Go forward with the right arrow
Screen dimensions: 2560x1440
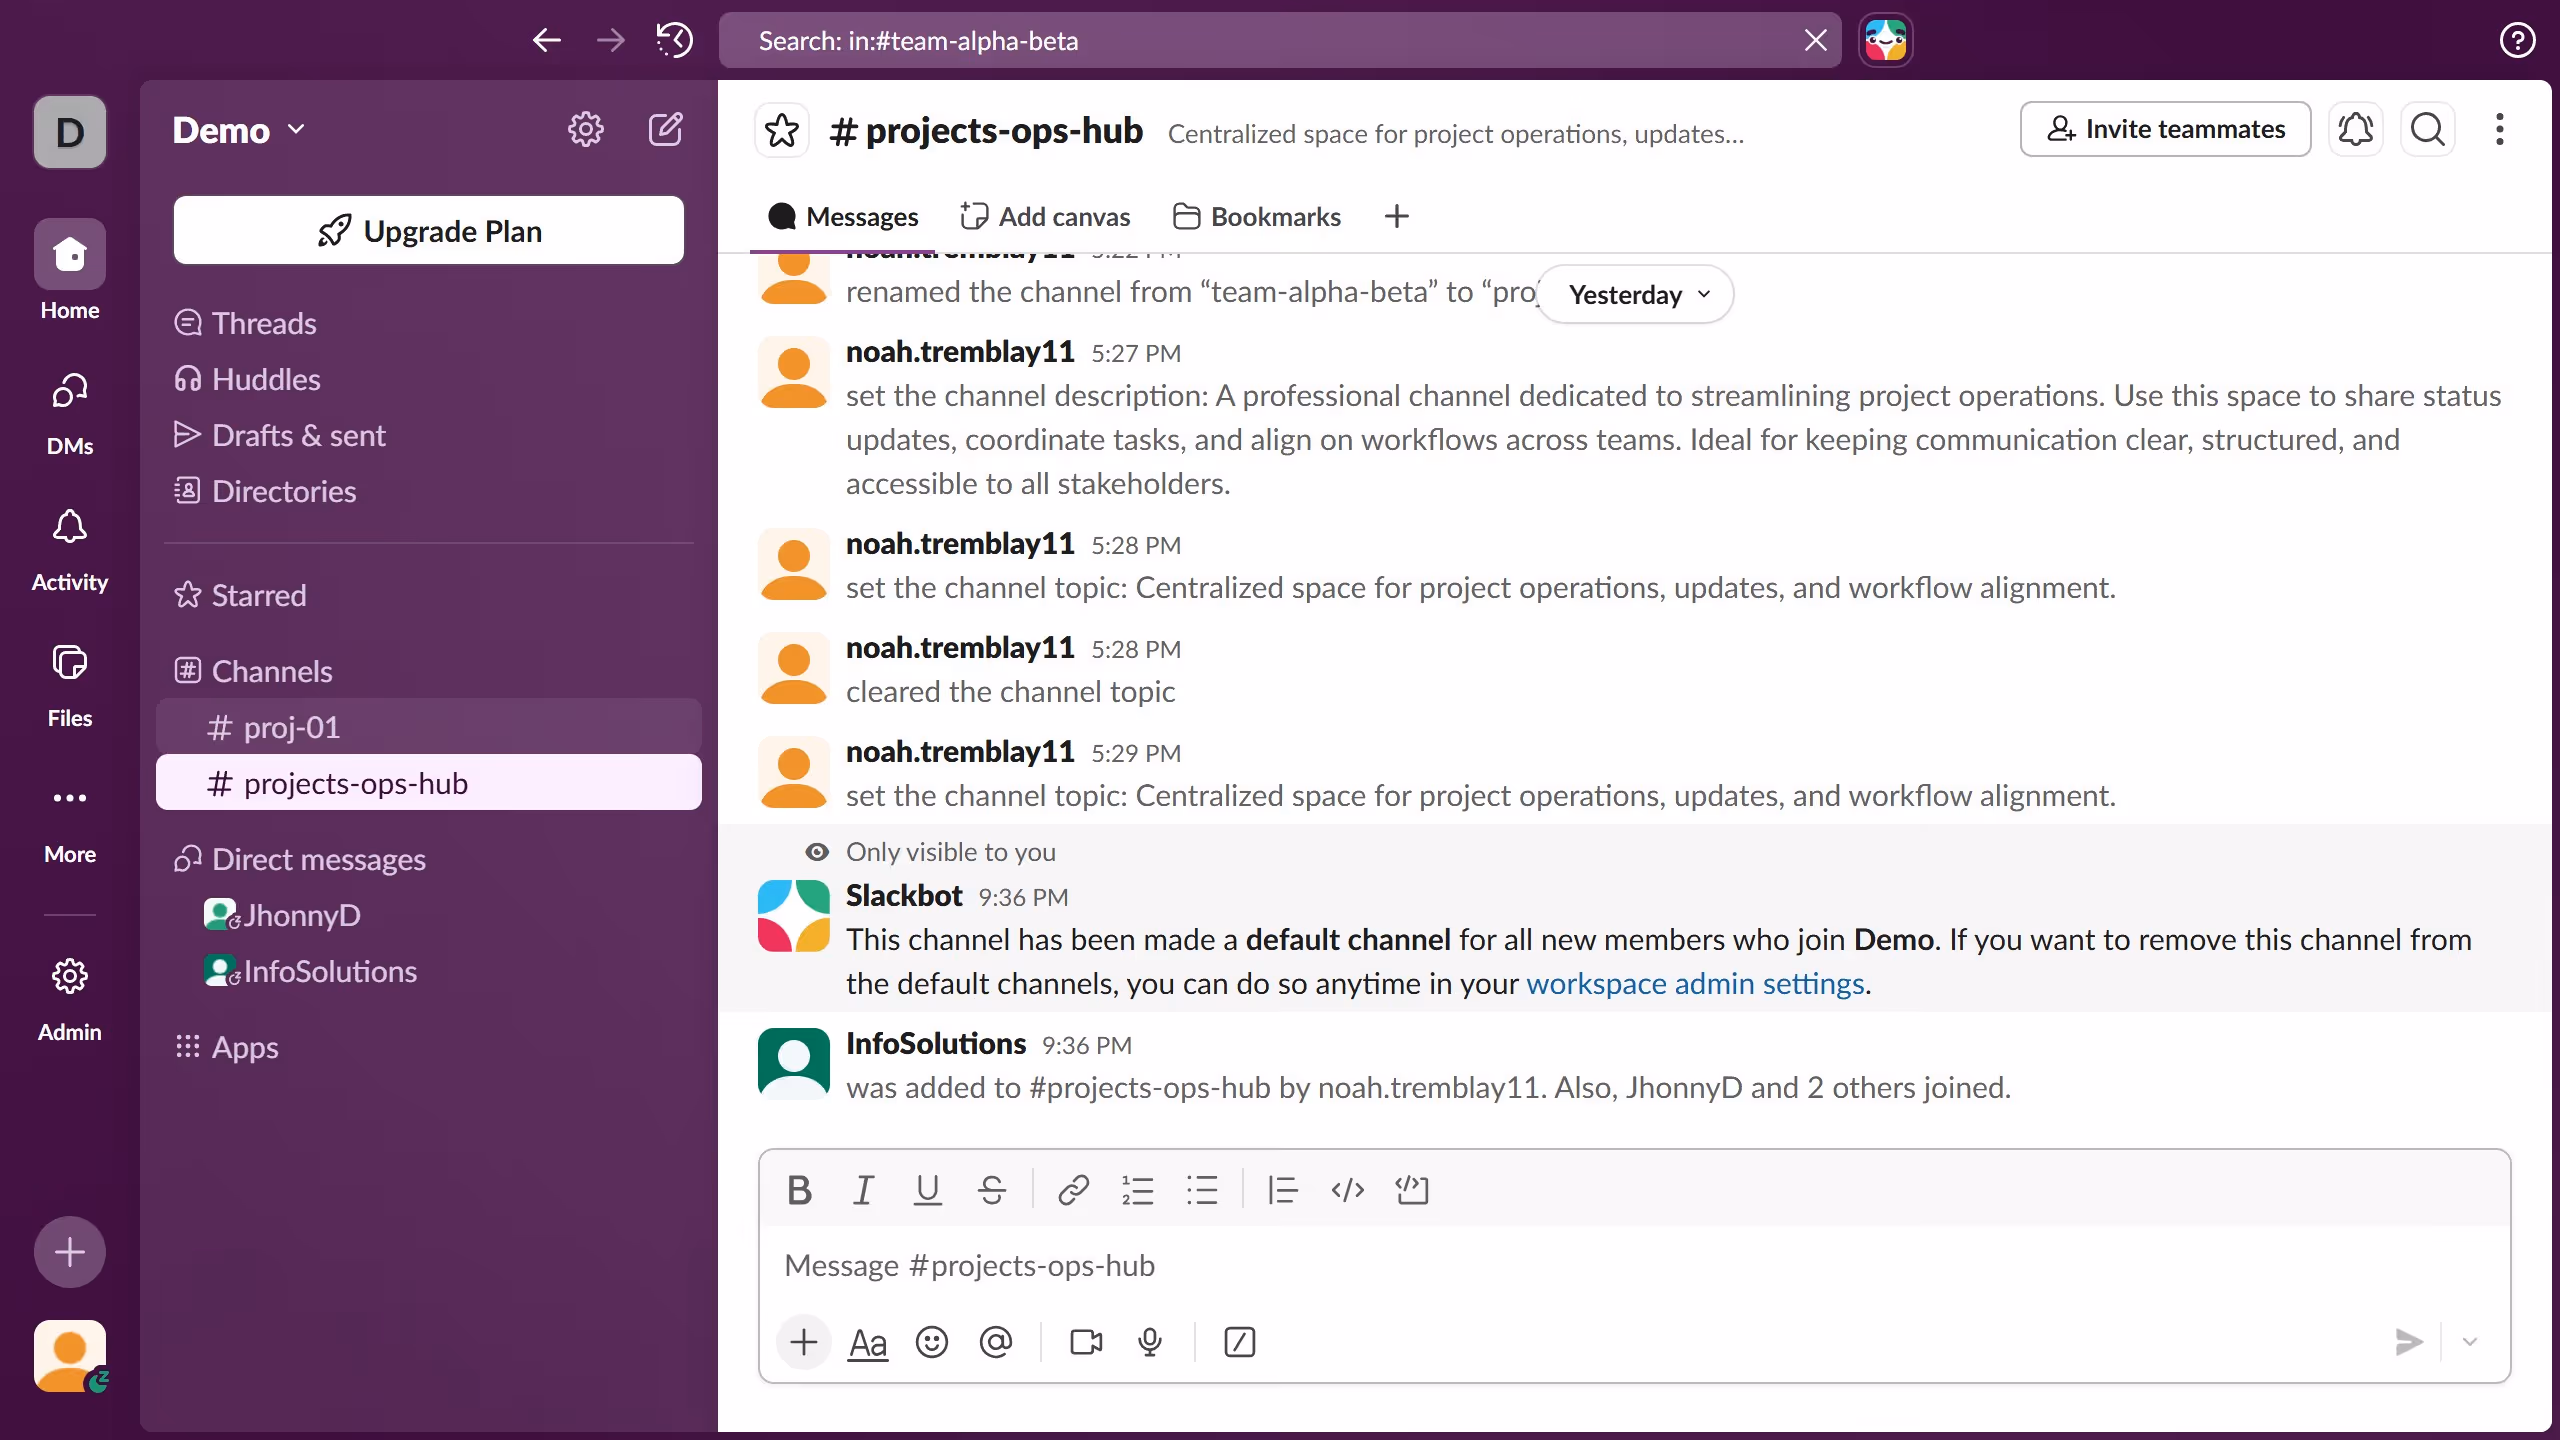(610, 40)
